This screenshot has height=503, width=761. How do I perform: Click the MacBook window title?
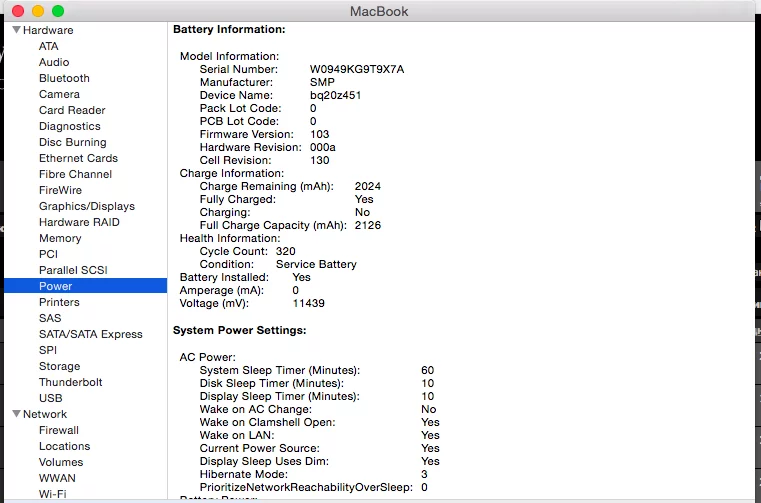(x=379, y=11)
